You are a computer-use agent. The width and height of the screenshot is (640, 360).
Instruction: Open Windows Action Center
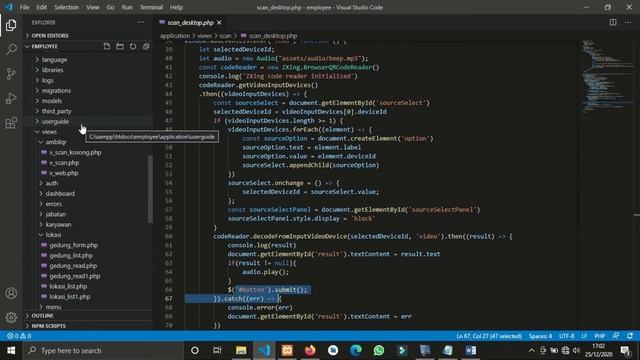tap(625, 351)
